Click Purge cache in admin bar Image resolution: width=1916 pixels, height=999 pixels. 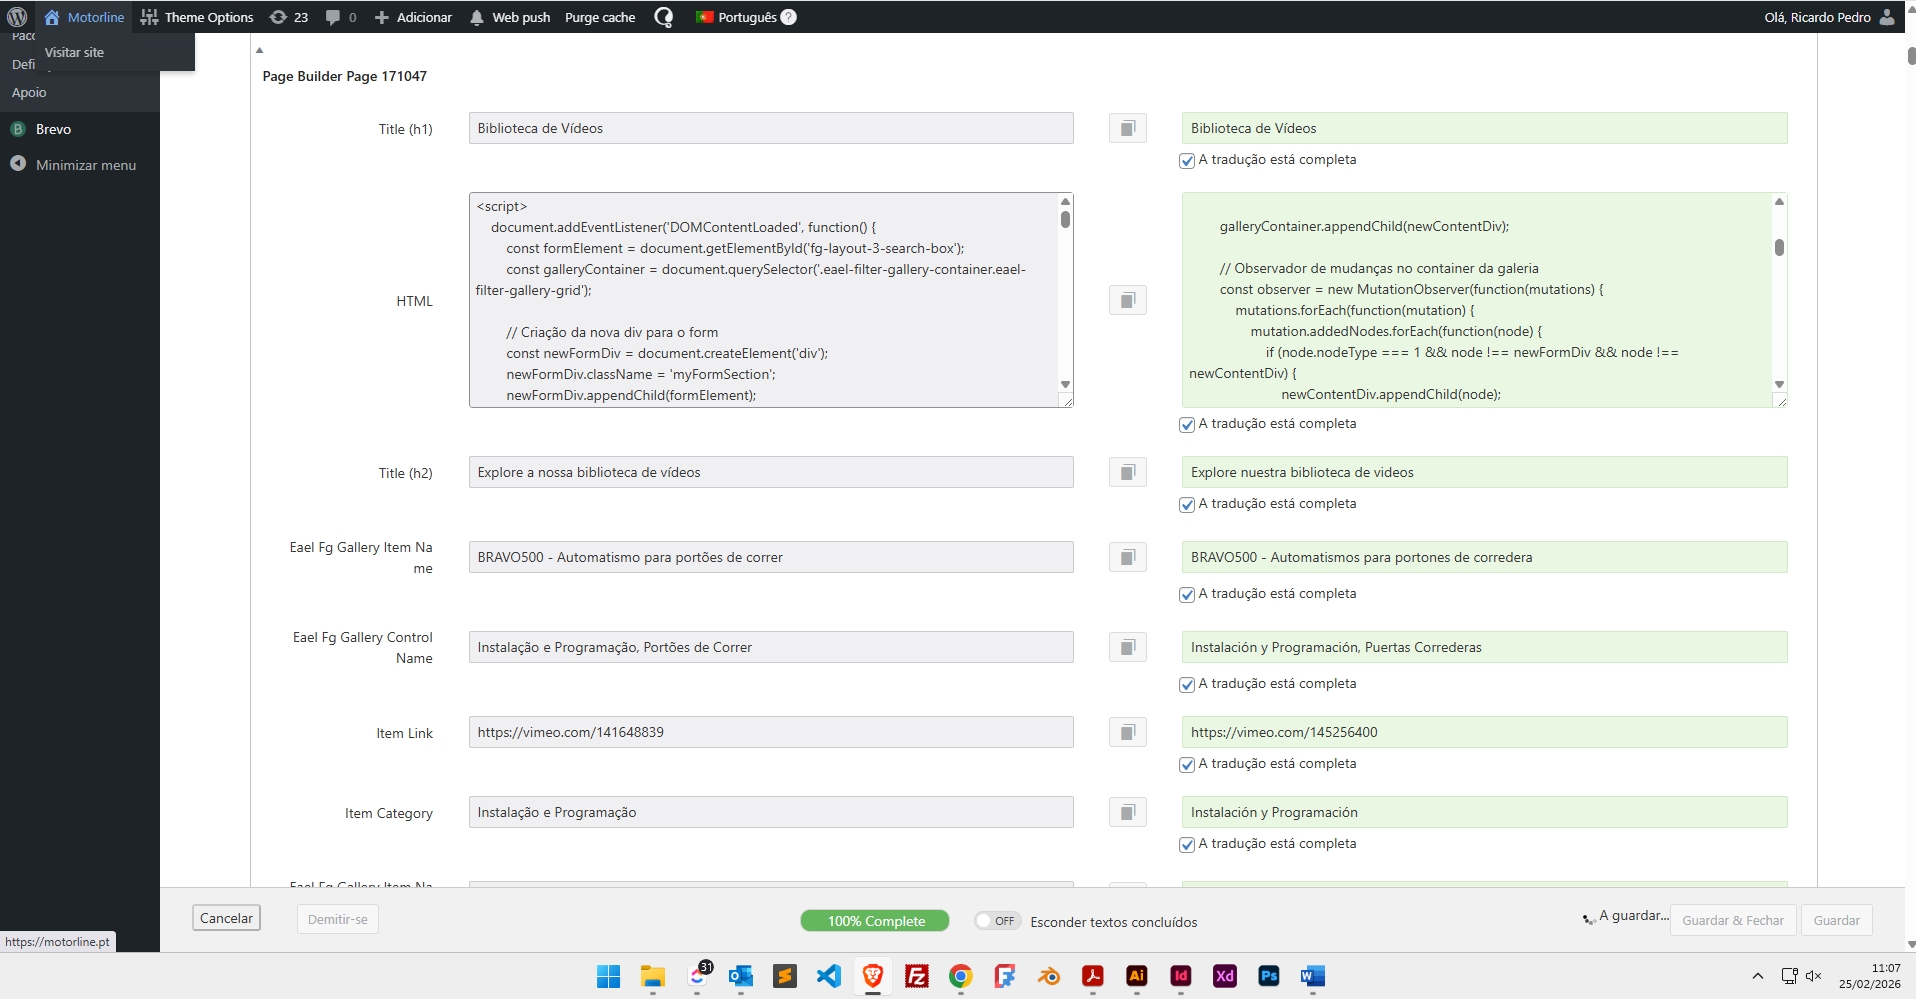point(600,17)
